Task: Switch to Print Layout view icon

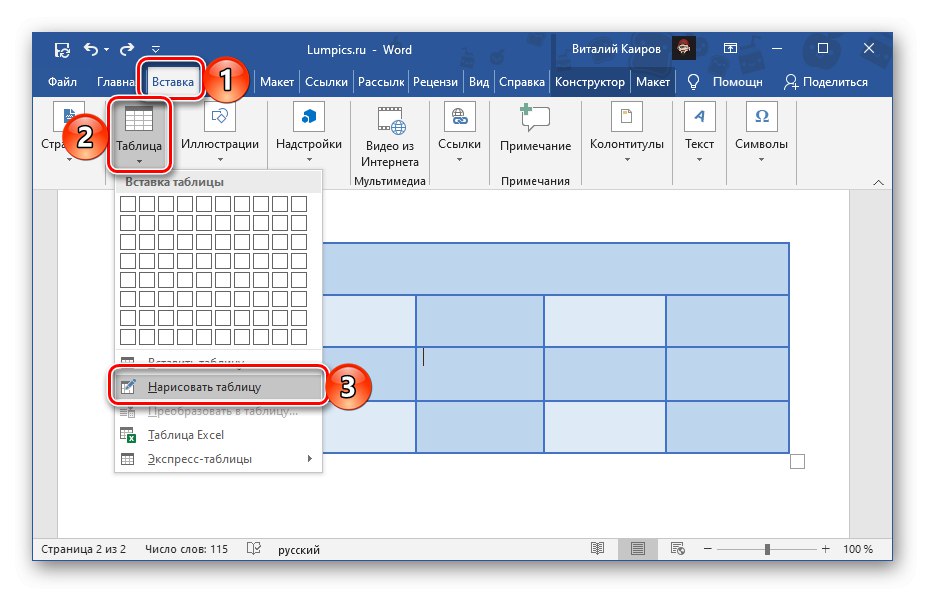Action: point(638,549)
